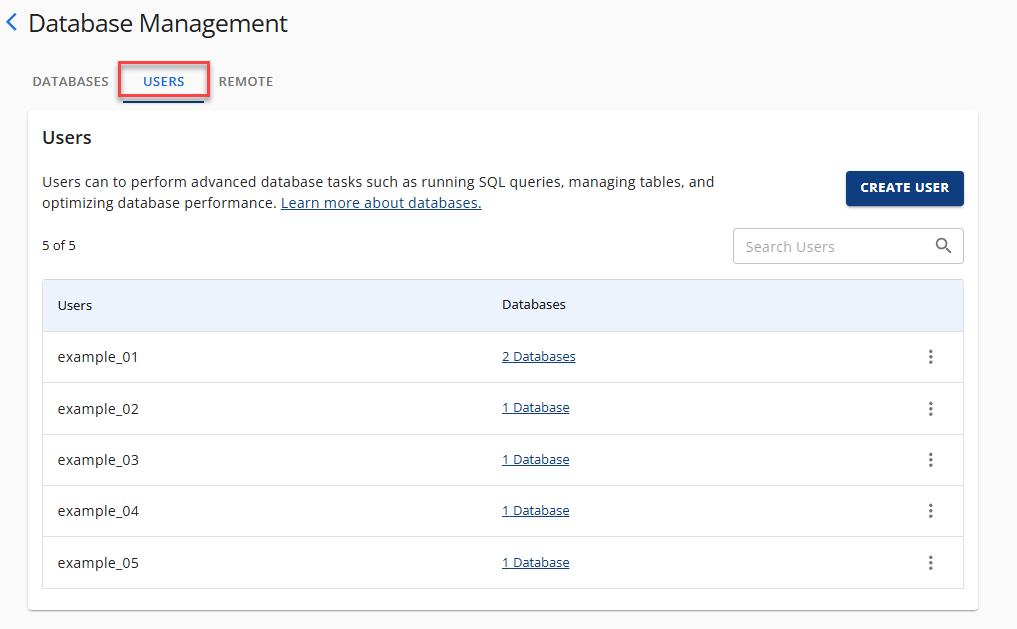The height and width of the screenshot is (629, 1017).
Task: Select the USERS tab
Action: pyautogui.click(x=163, y=81)
